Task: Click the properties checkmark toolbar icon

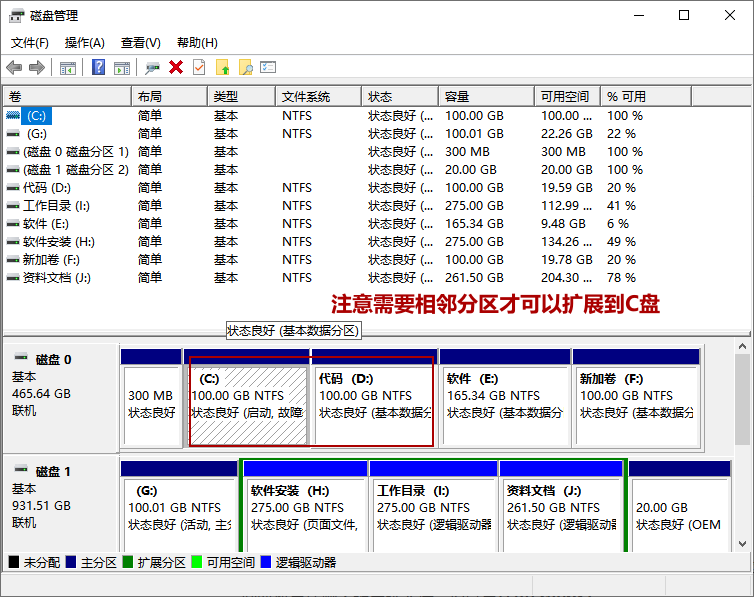Action: 199,67
